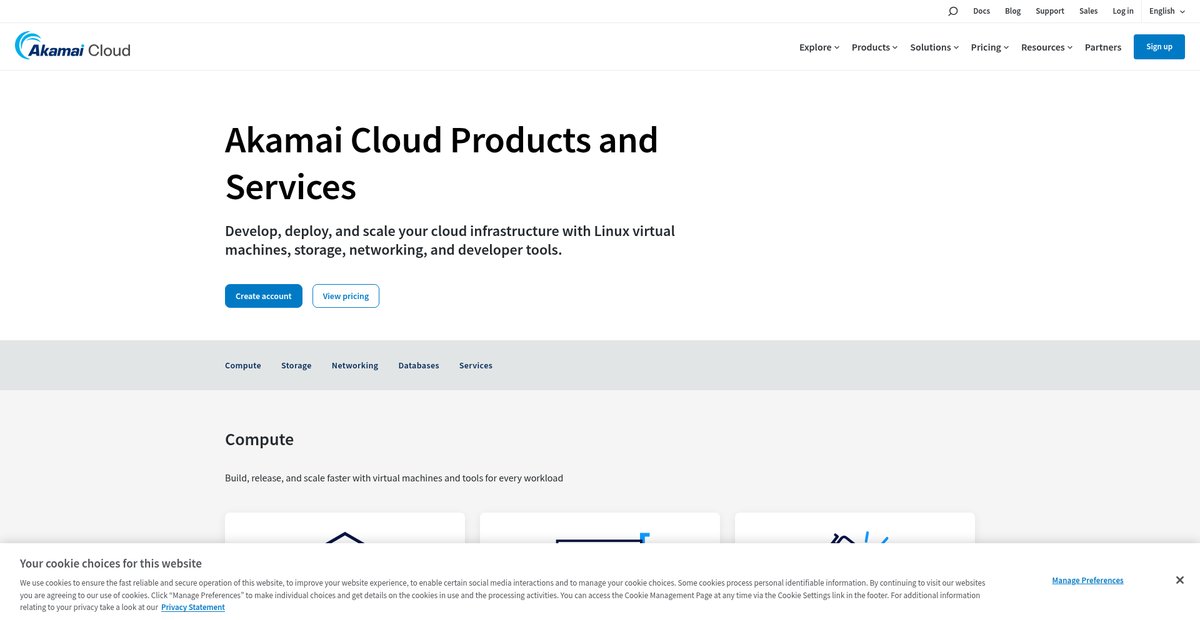Jump to the Storage section tab
Screen dimensions: 1200x620
pos(296,365)
